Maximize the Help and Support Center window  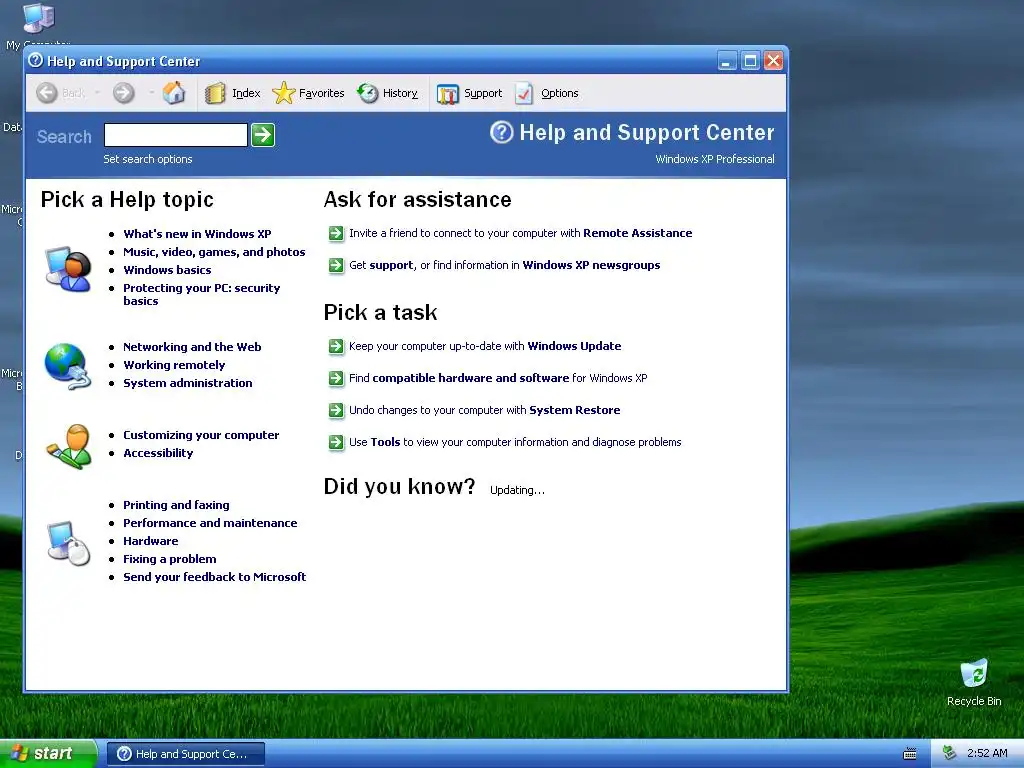(750, 61)
